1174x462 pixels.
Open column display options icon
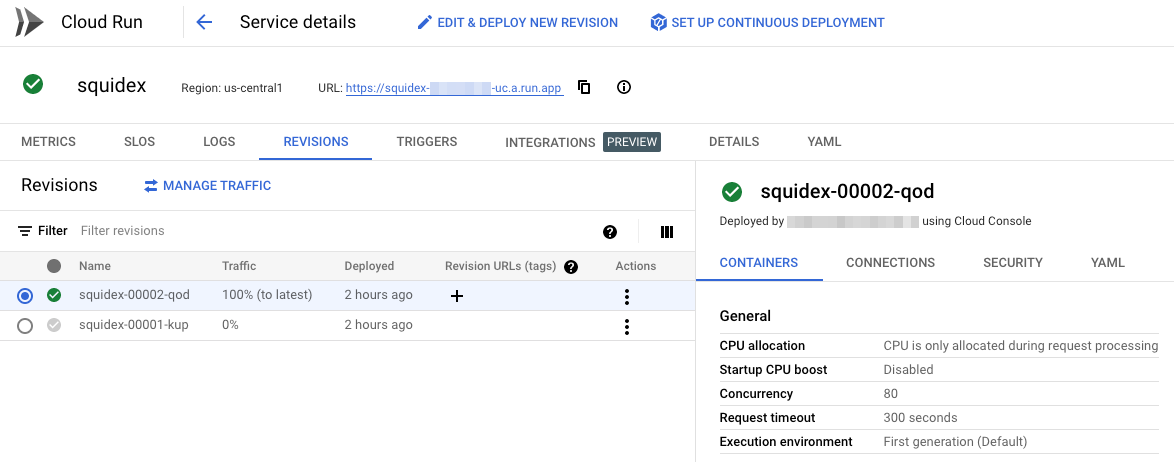click(667, 232)
